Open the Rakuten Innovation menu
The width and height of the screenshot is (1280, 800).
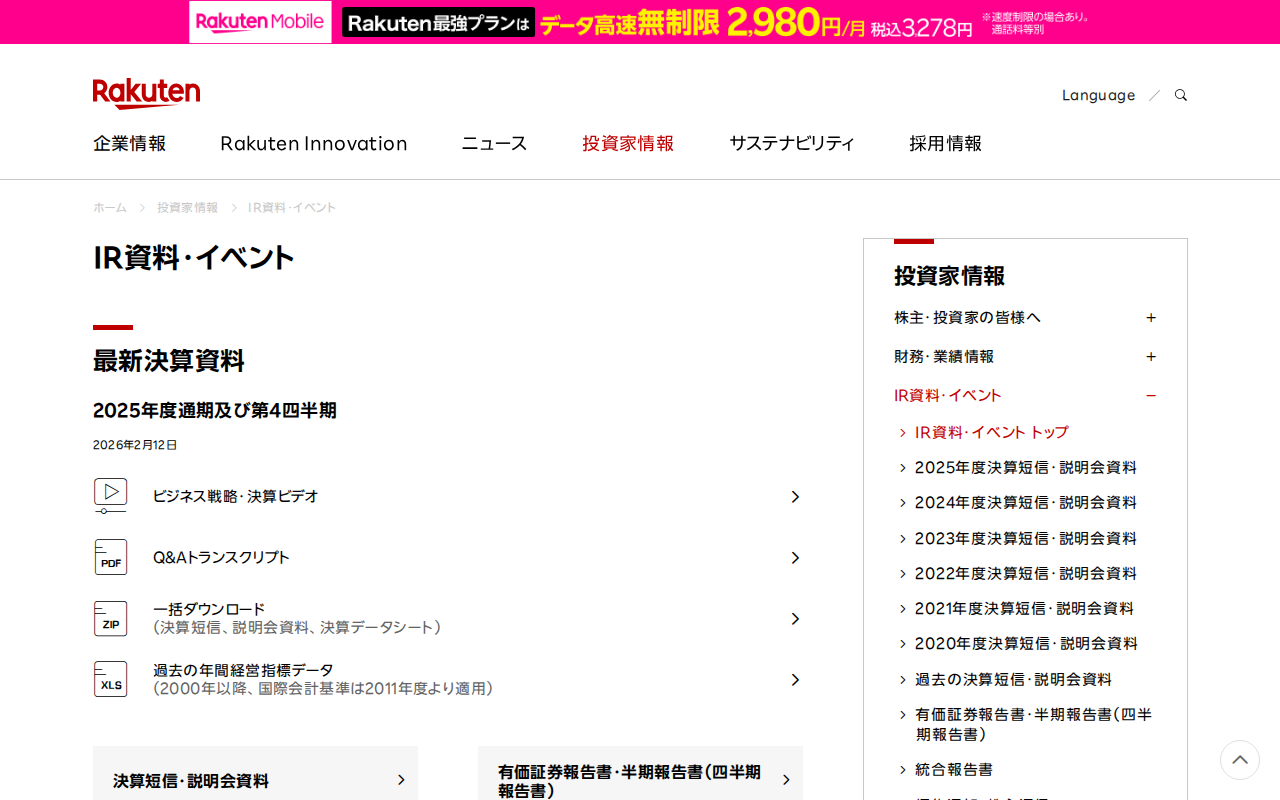click(x=314, y=143)
